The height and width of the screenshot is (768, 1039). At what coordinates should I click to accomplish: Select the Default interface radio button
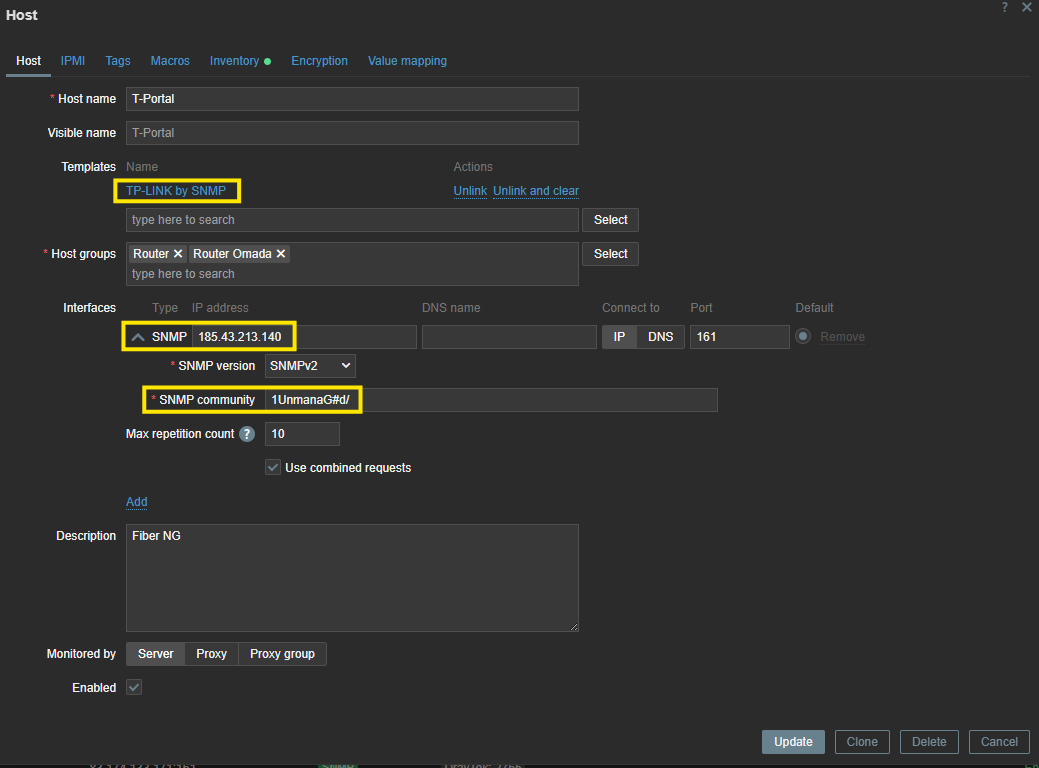tap(803, 336)
